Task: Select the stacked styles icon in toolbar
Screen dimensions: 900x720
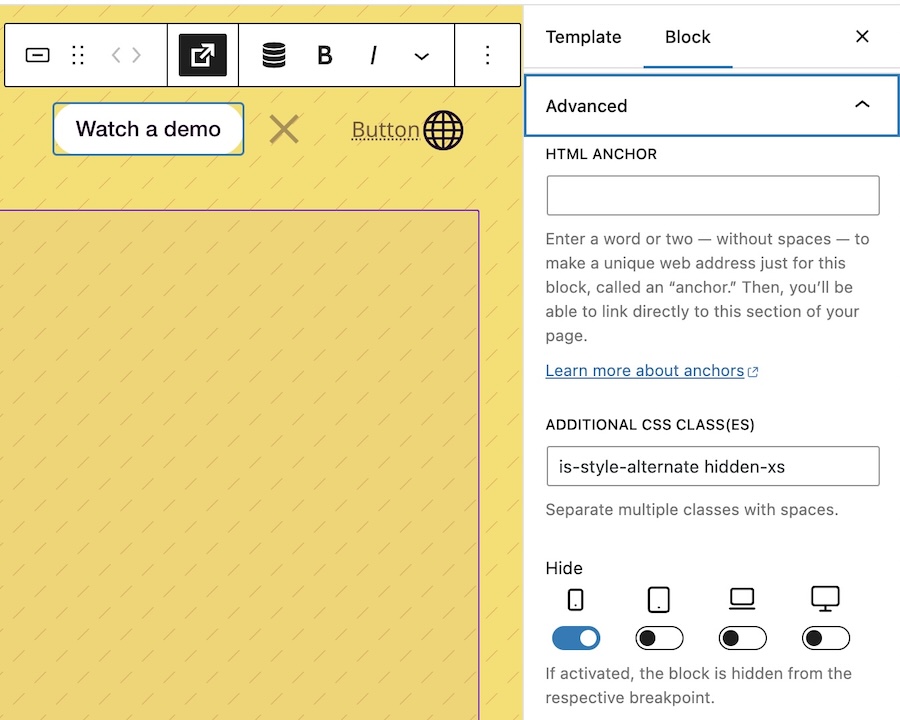Action: [x=273, y=55]
